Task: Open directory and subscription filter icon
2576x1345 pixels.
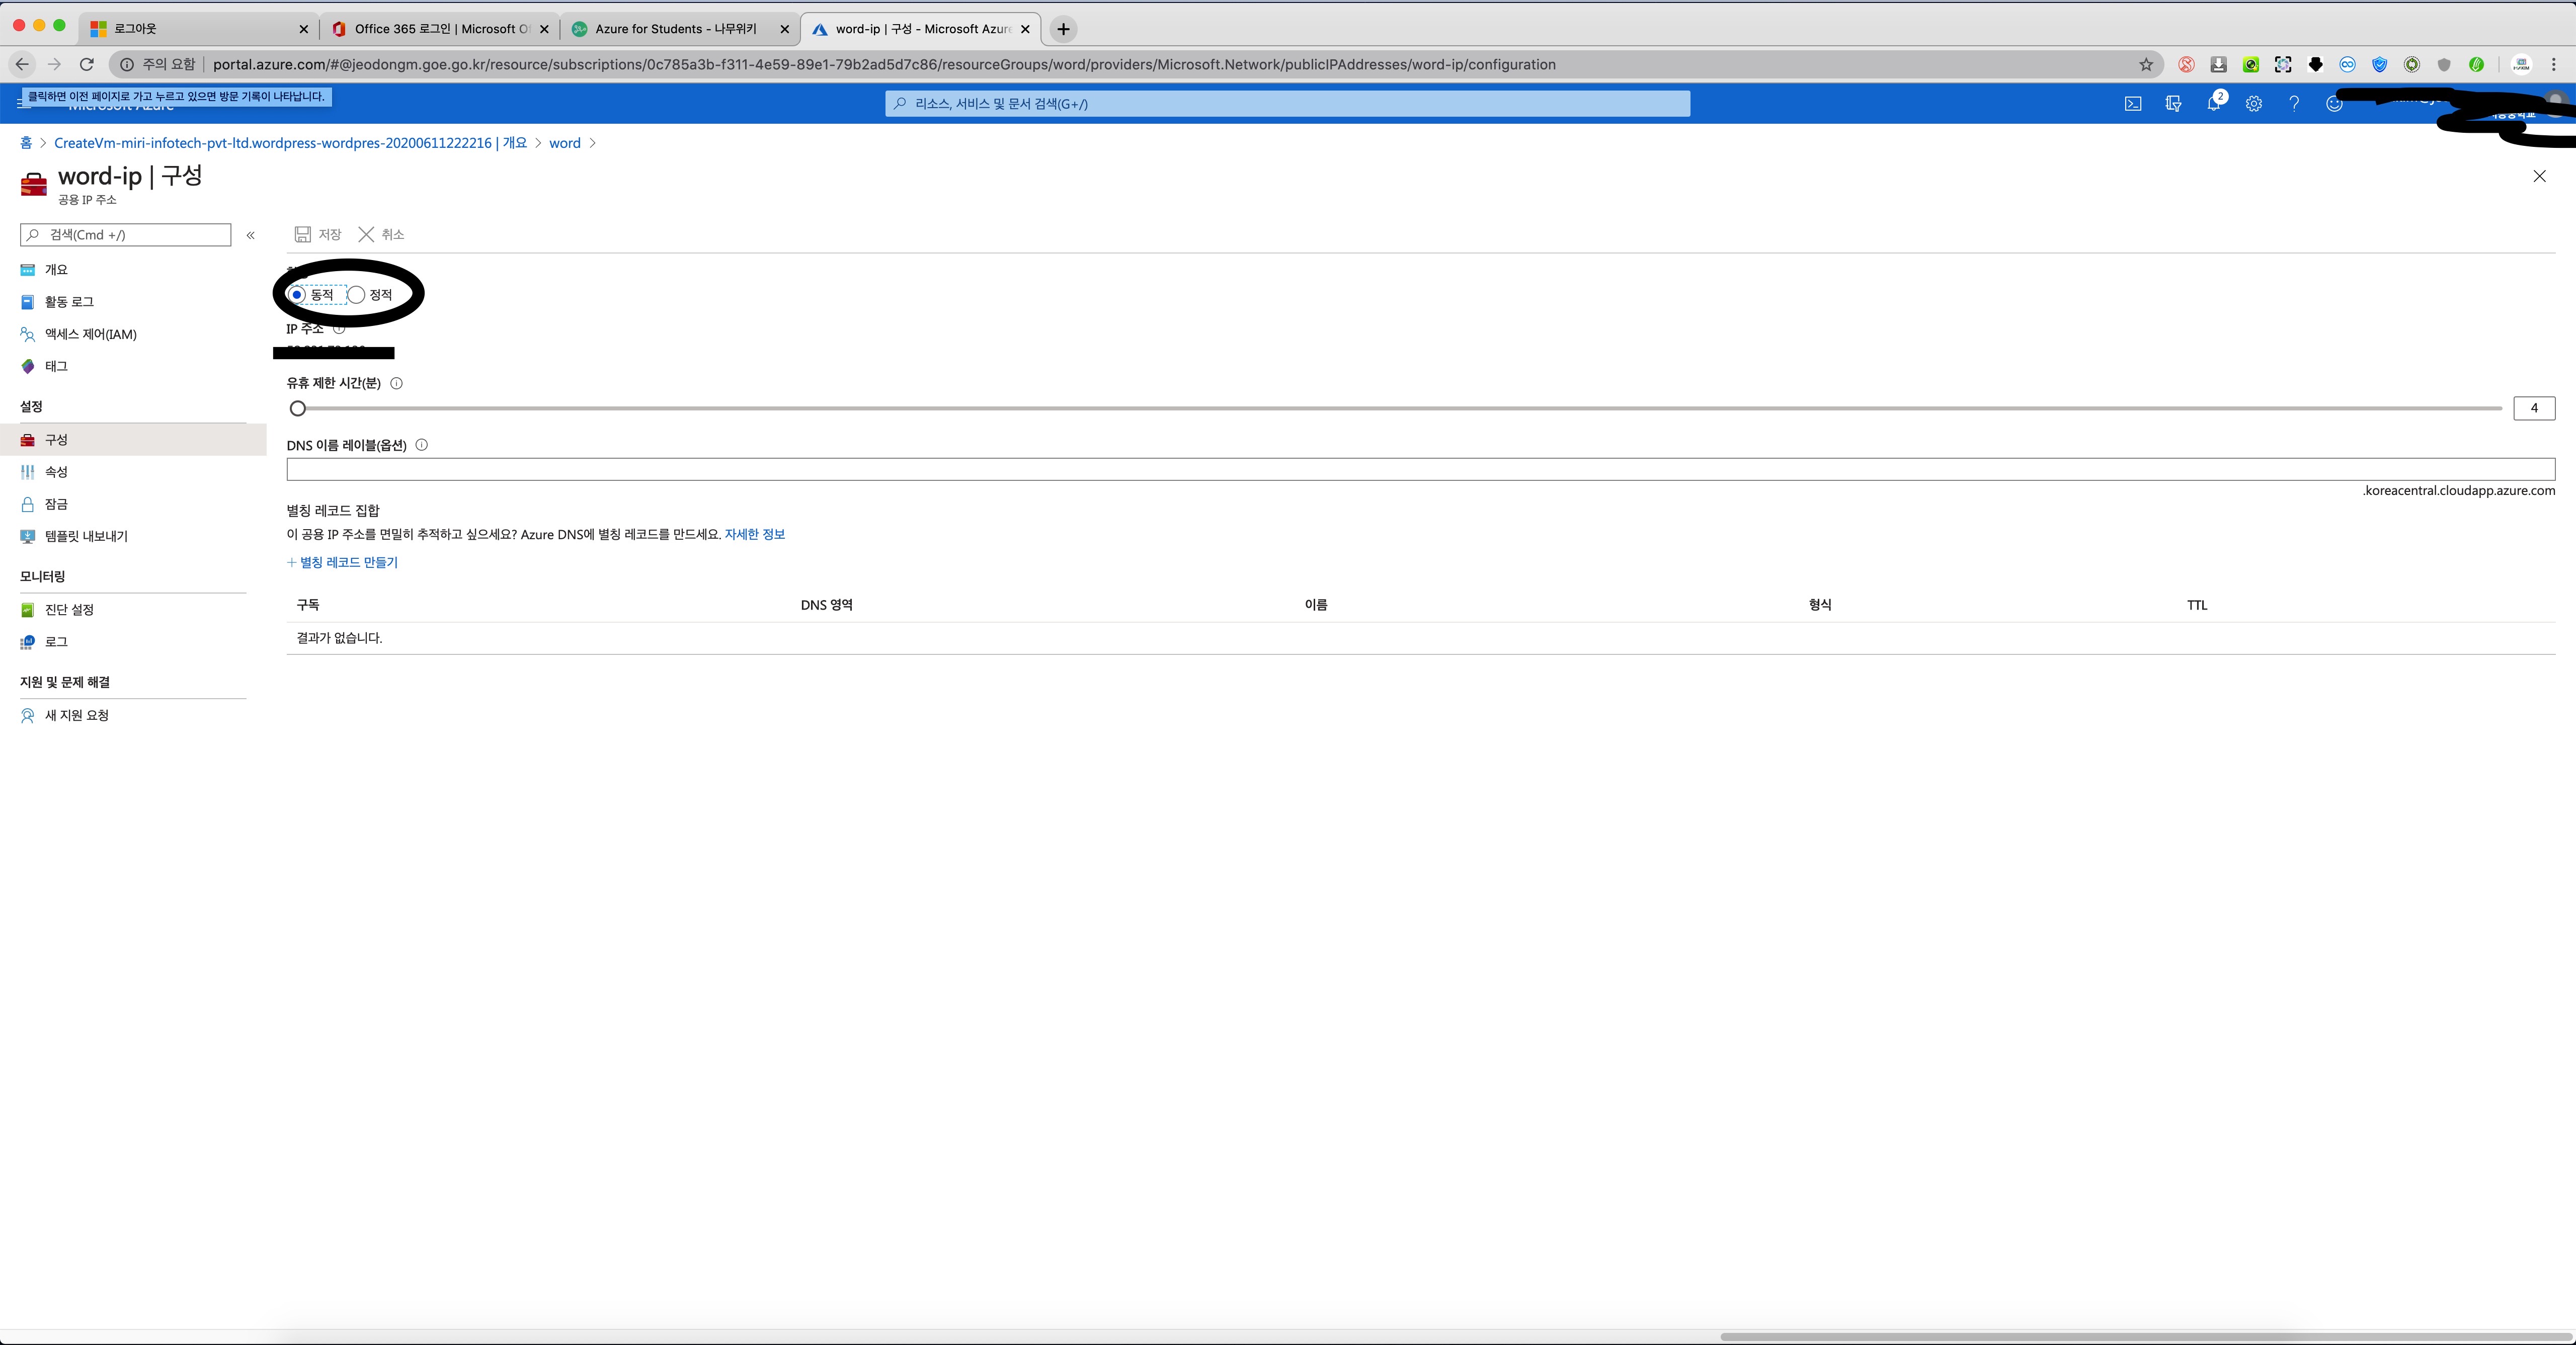Action: coord(2173,104)
